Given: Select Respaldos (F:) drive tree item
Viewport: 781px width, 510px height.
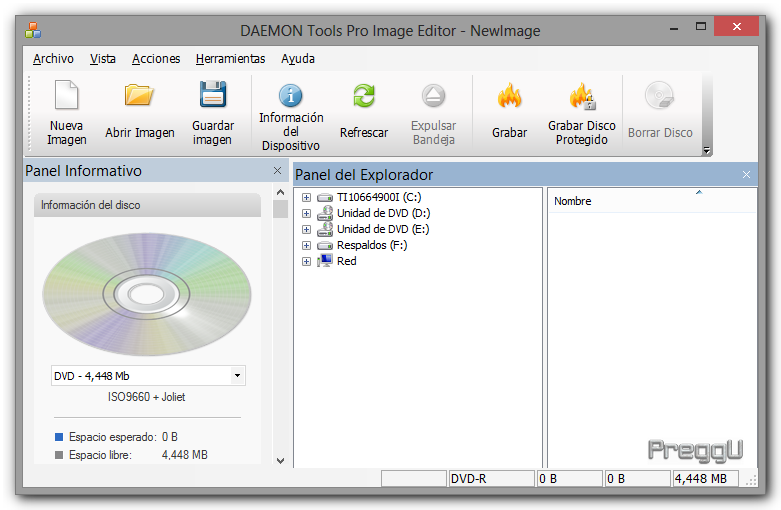Looking at the screenshot, I should [372, 245].
